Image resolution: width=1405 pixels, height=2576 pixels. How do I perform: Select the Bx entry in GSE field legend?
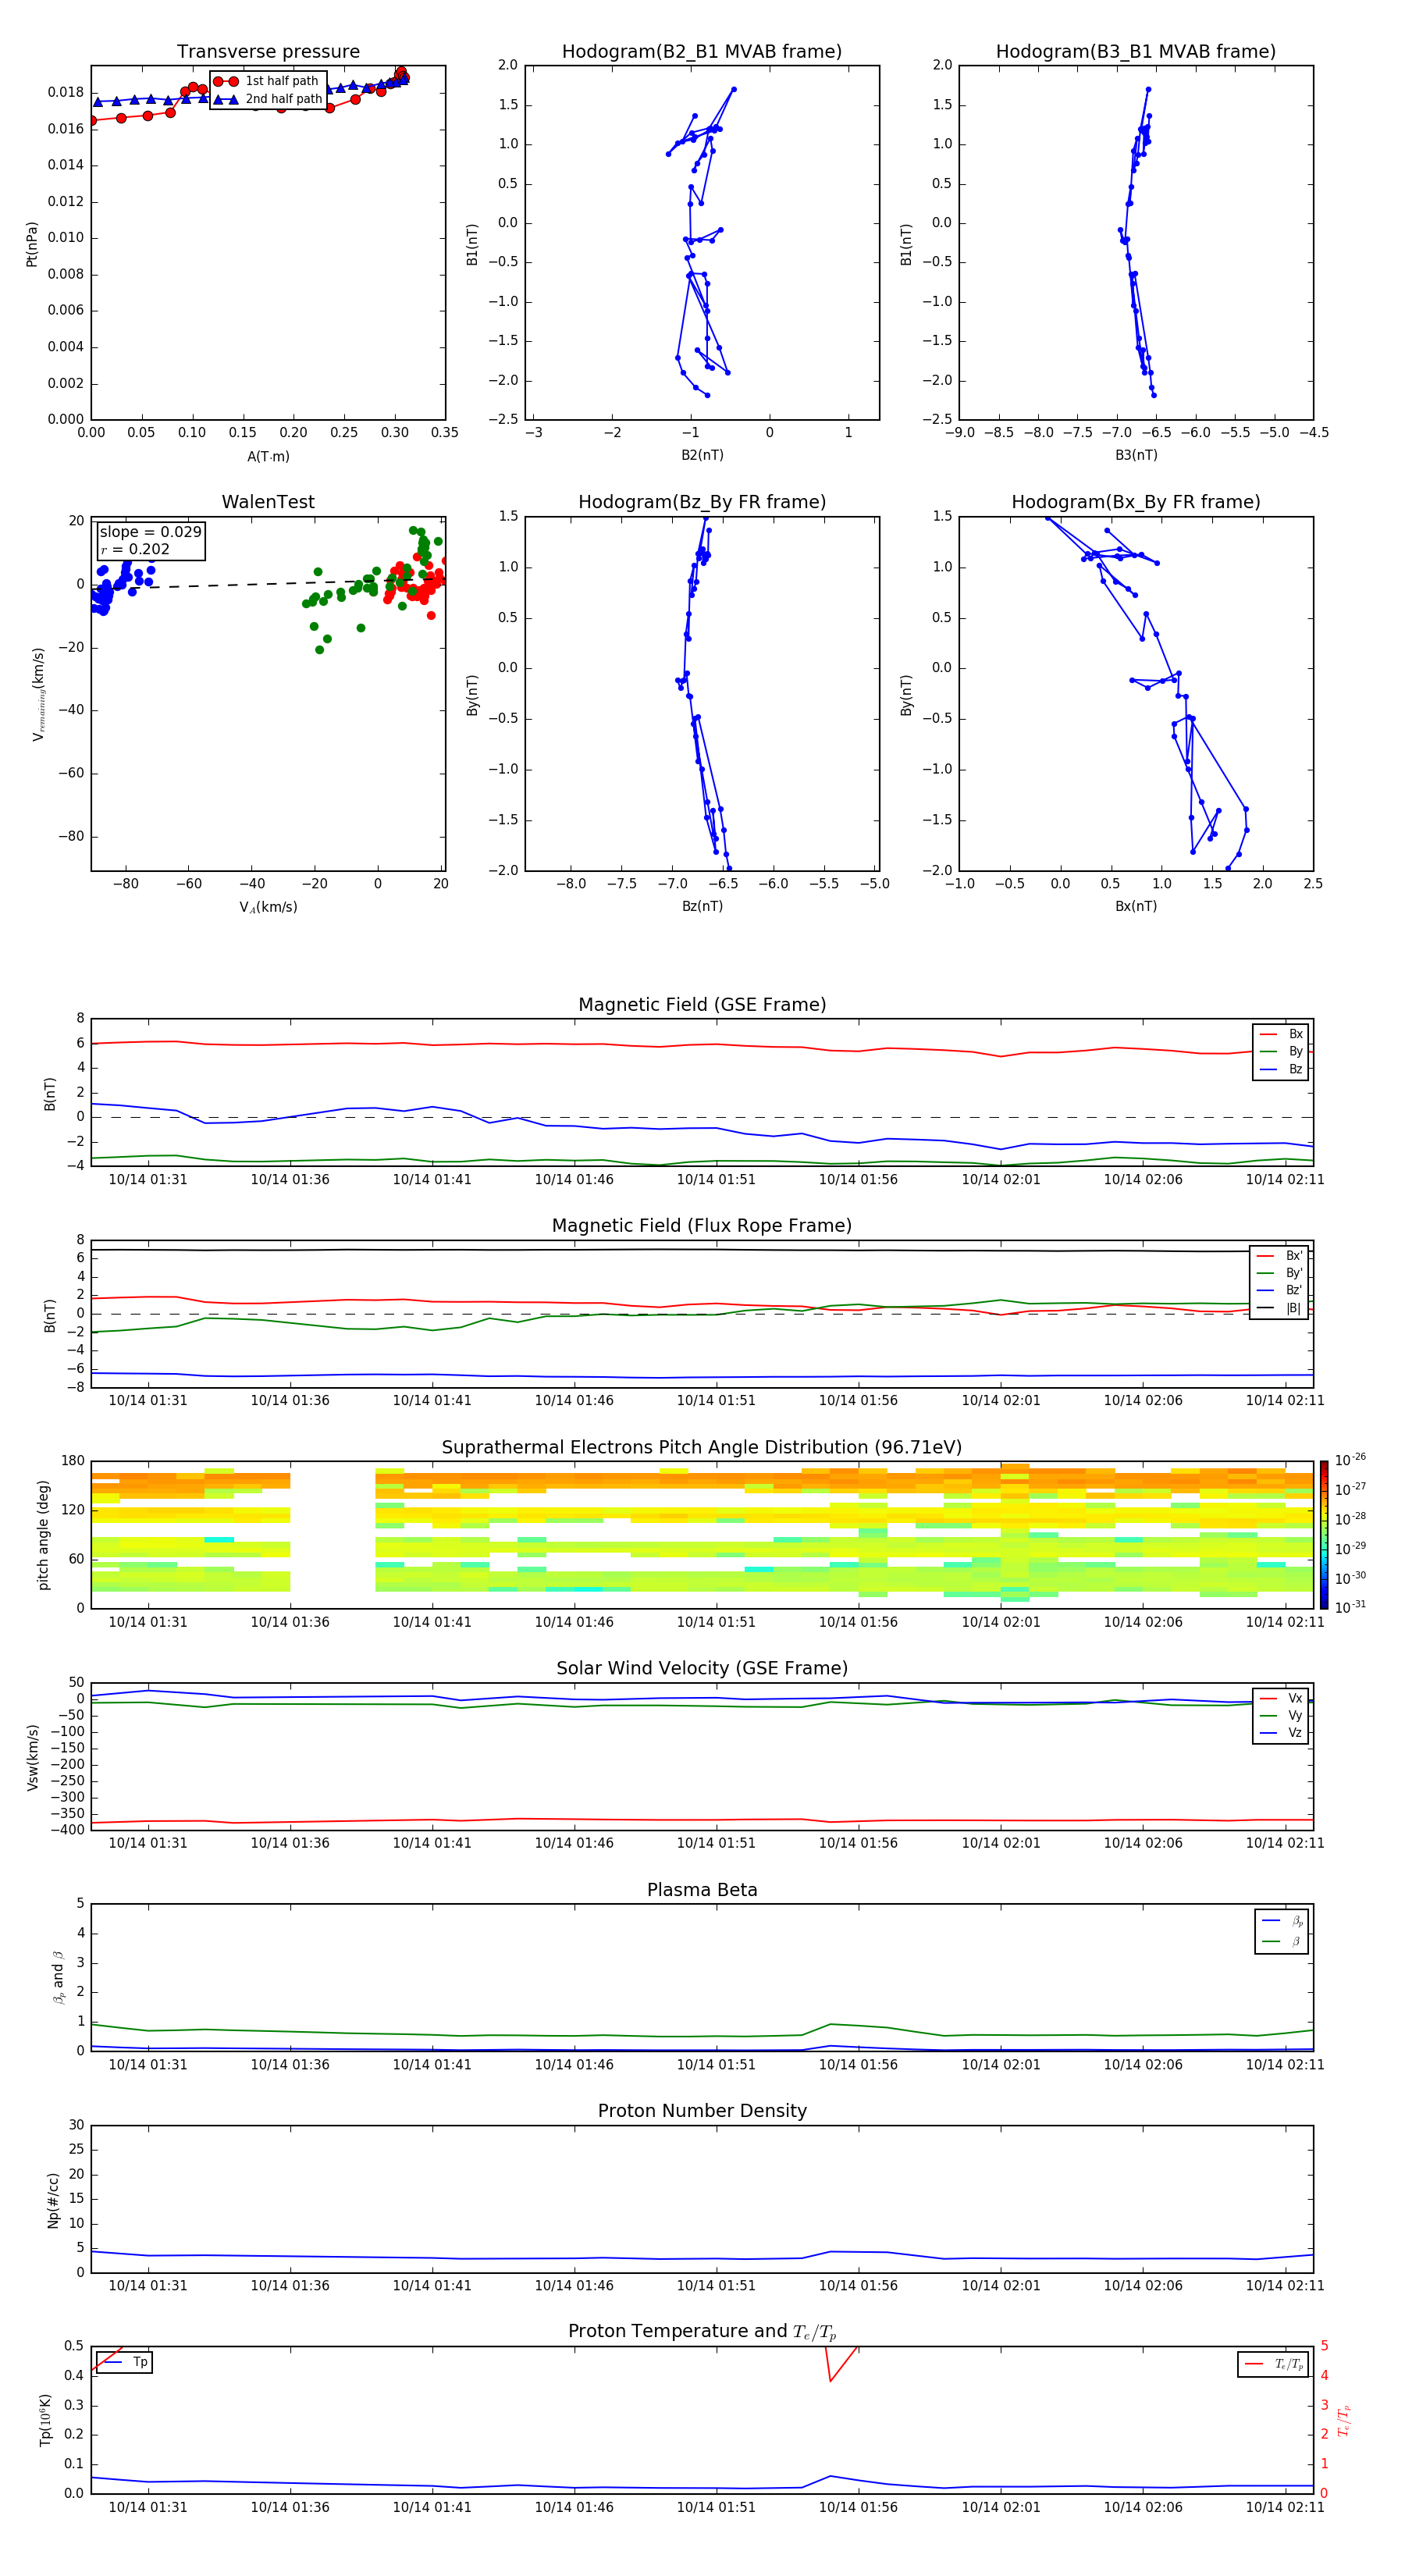1281,1034
